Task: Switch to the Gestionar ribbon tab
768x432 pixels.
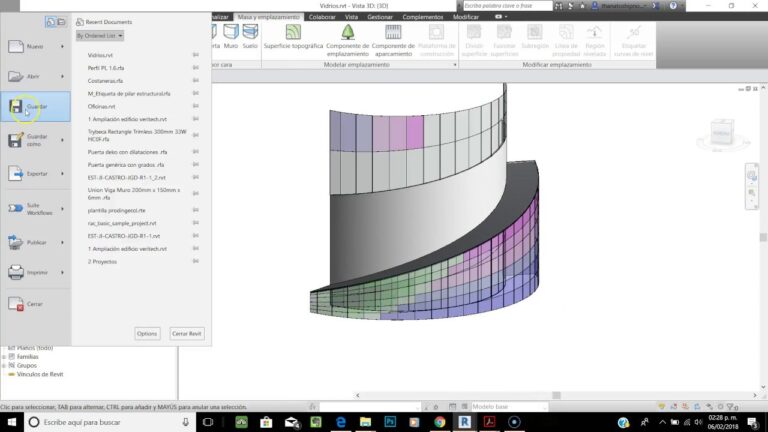Action: tap(380, 17)
